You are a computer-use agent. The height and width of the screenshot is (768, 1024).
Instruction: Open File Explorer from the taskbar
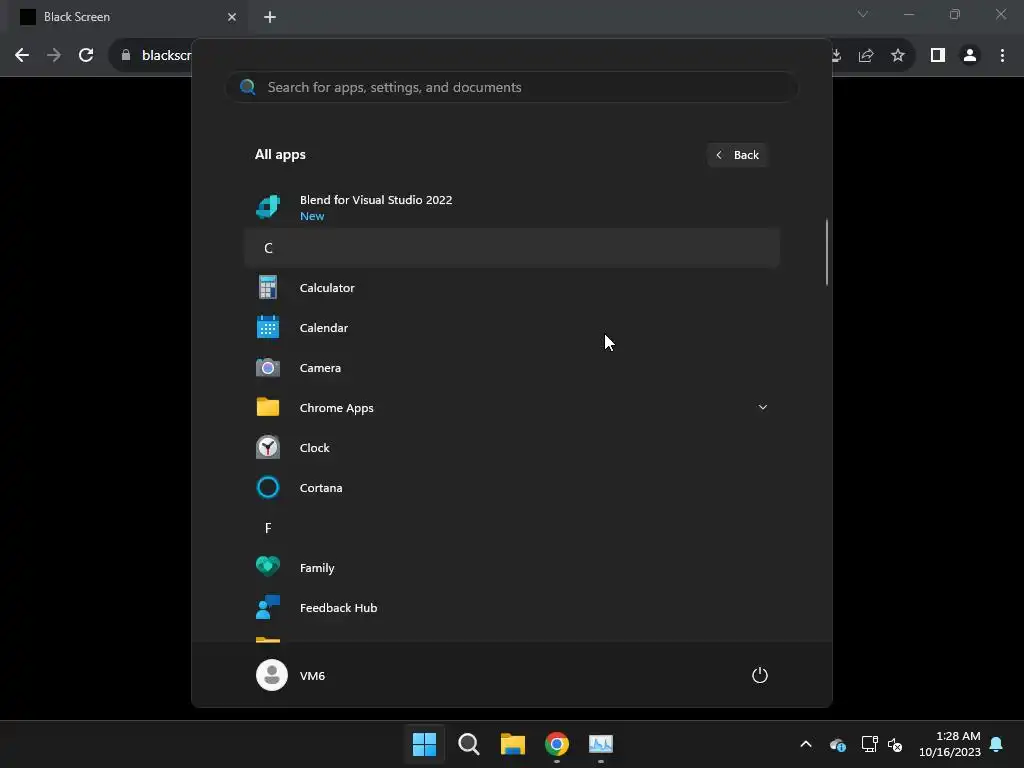click(513, 743)
